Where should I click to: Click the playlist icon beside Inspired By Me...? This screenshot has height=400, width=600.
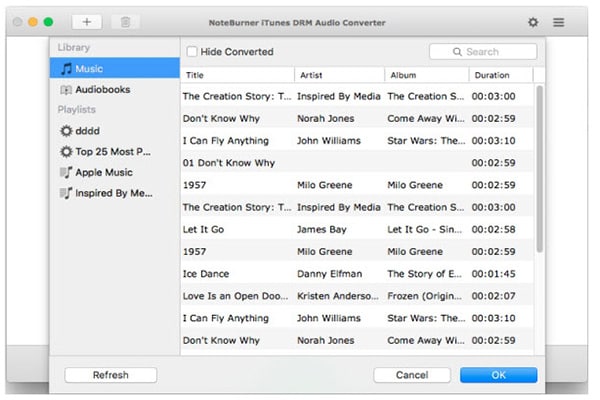[66, 193]
